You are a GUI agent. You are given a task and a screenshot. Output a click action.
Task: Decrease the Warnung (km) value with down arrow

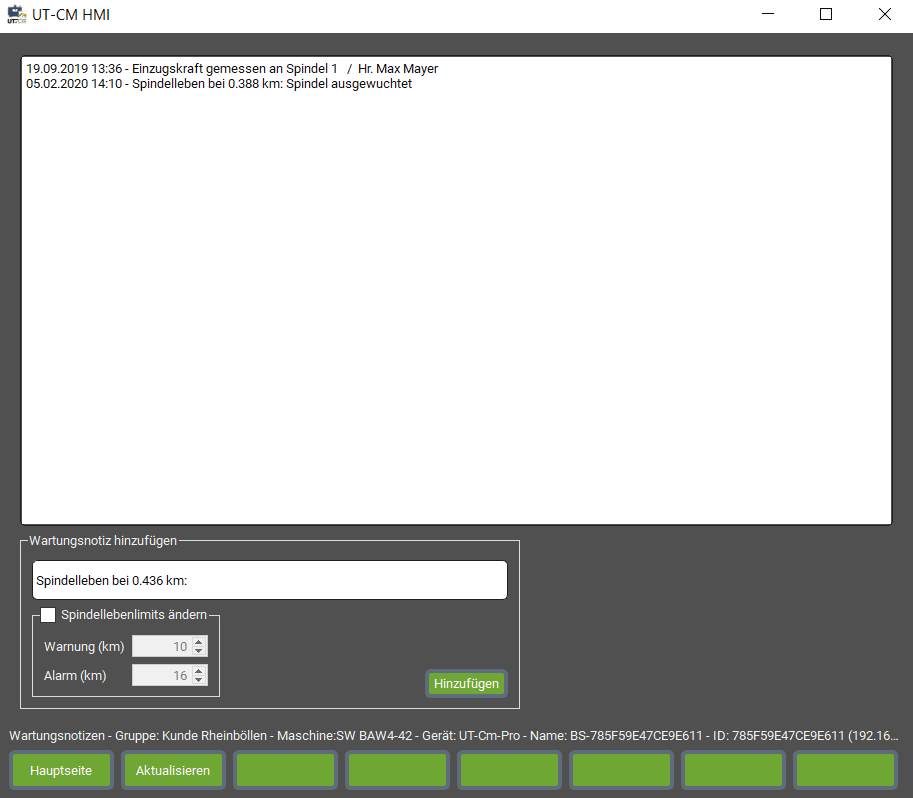click(200, 652)
